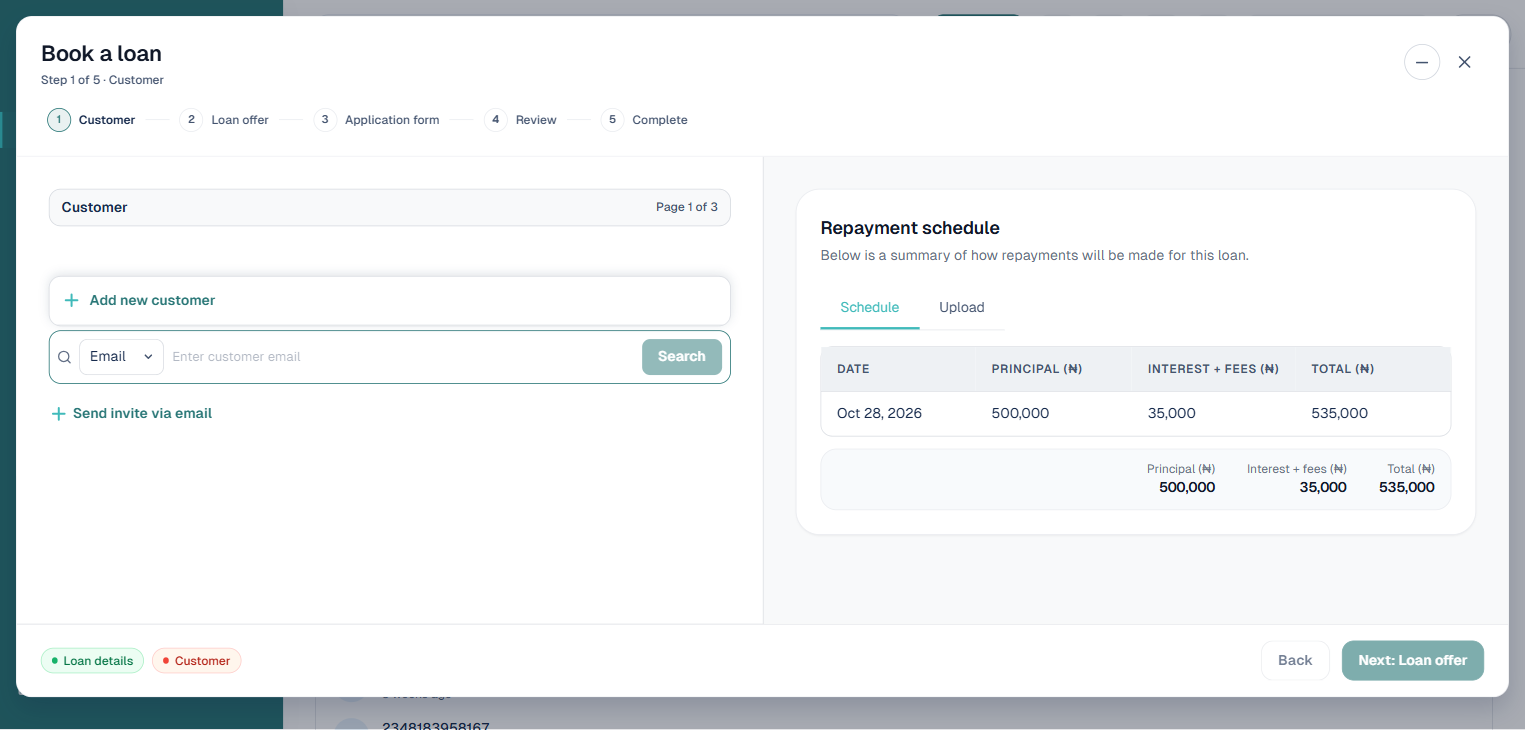Click Add new customer
Image resolution: width=1535 pixels, height=730 pixels.
(x=390, y=300)
